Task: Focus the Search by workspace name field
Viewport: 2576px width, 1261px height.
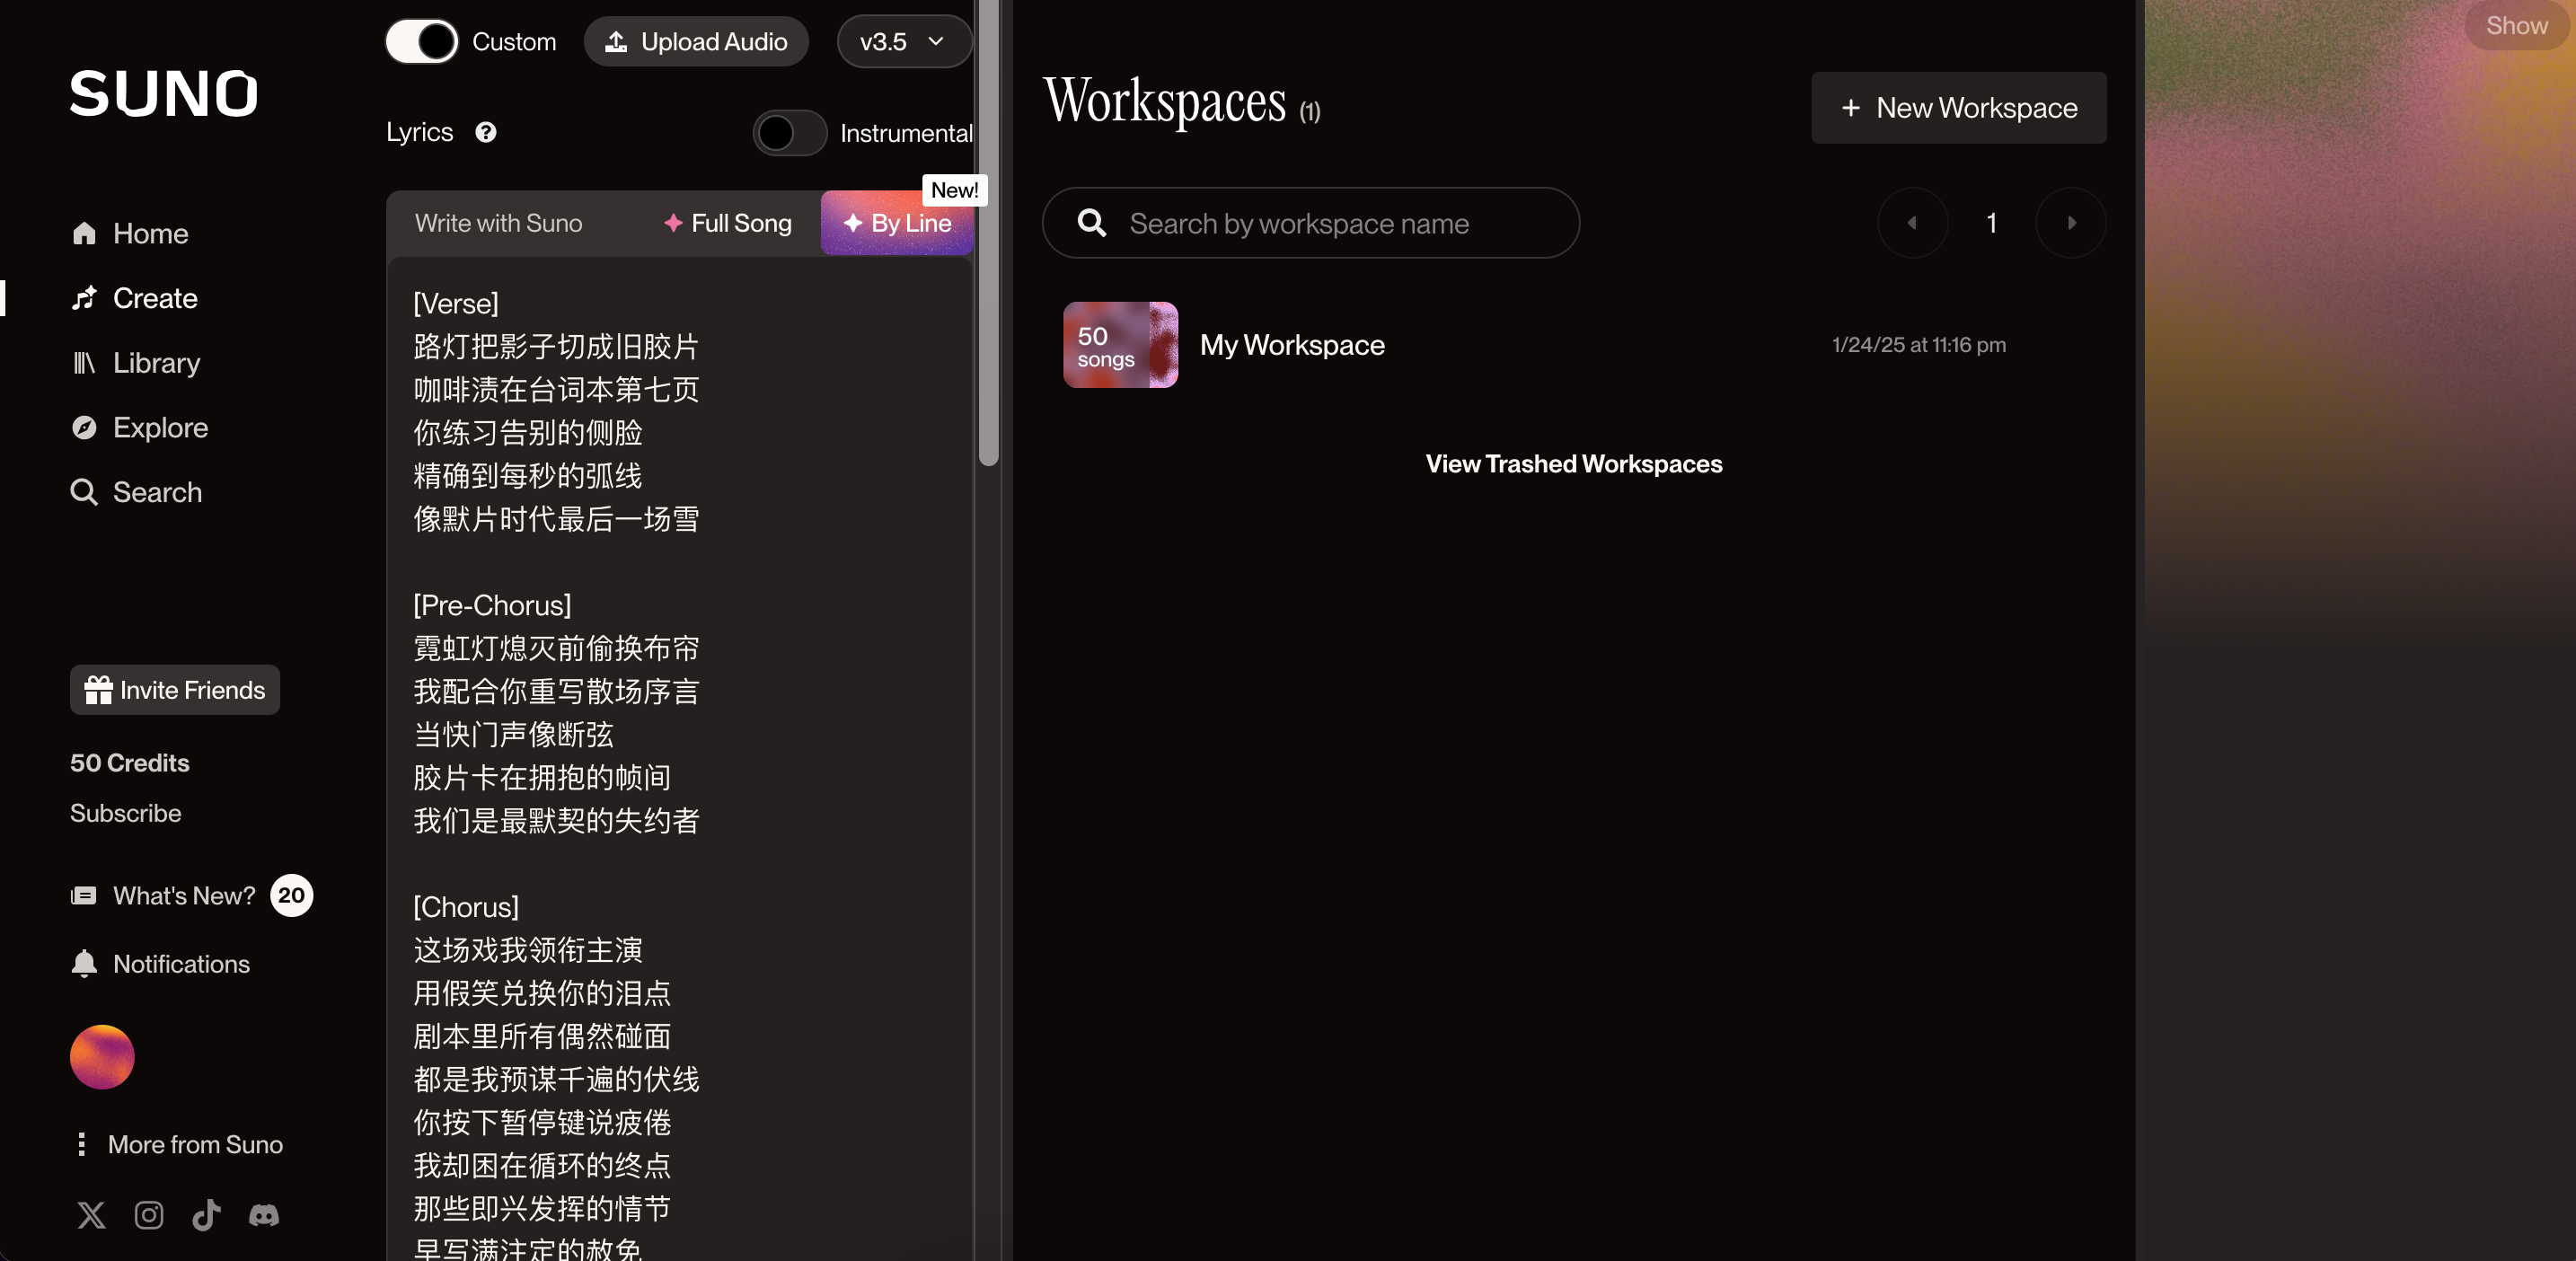Action: pos(1310,223)
